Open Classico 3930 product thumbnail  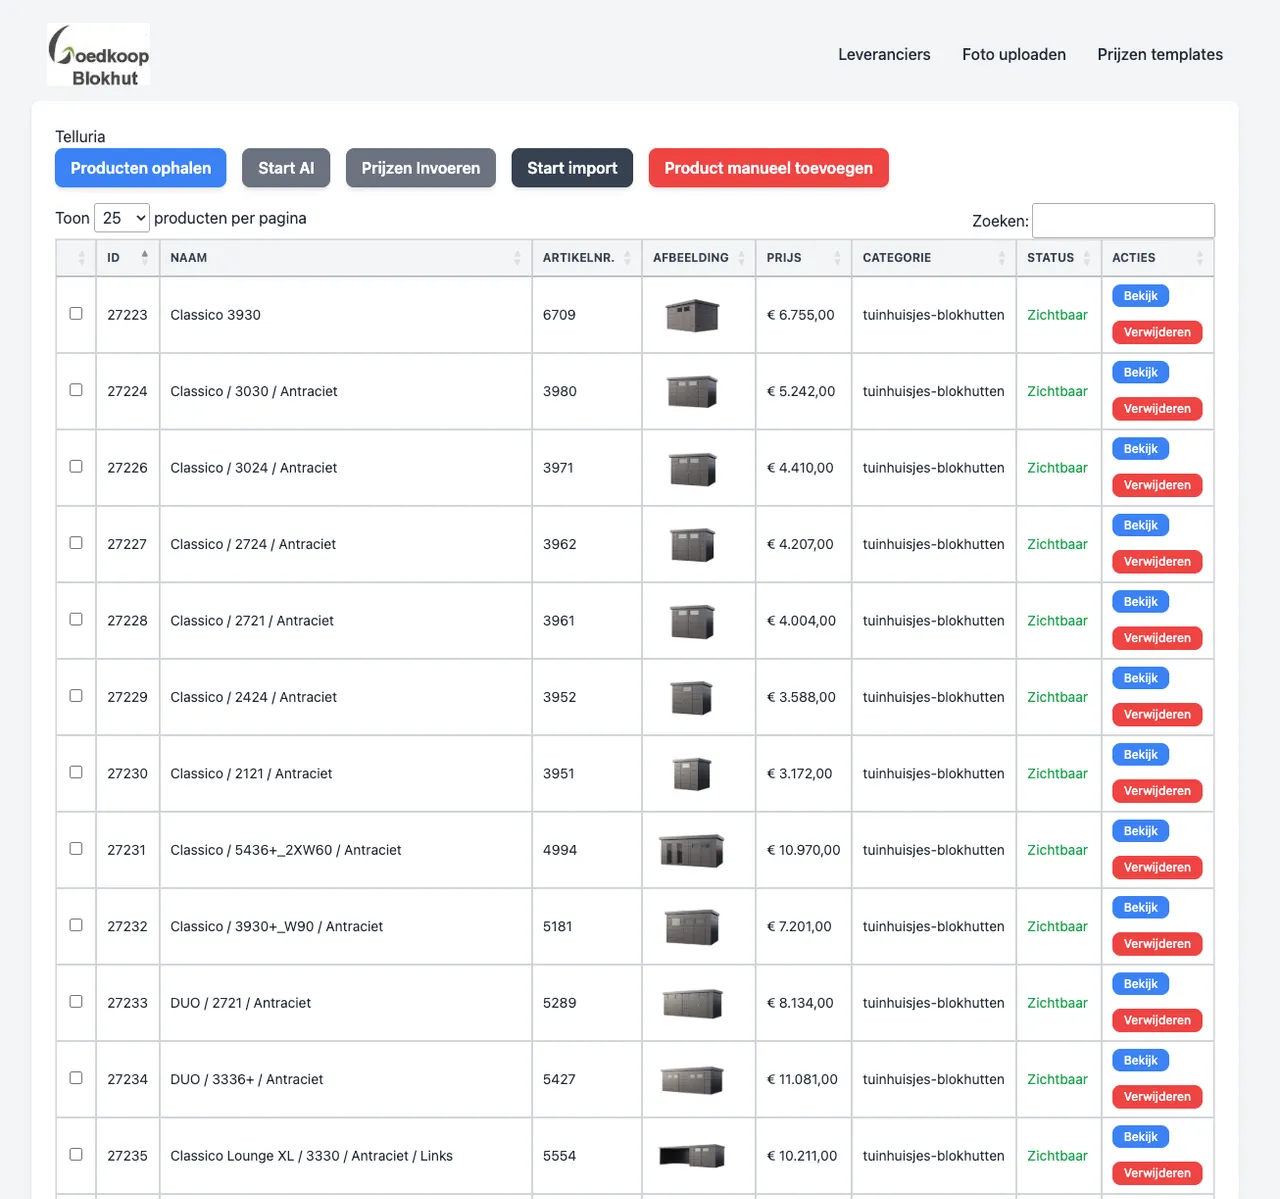(x=692, y=315)
